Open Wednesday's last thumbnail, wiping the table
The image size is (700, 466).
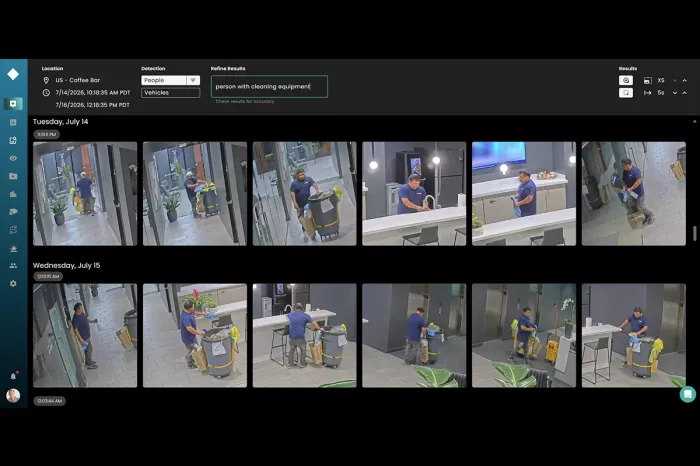(x=634, y=336)
